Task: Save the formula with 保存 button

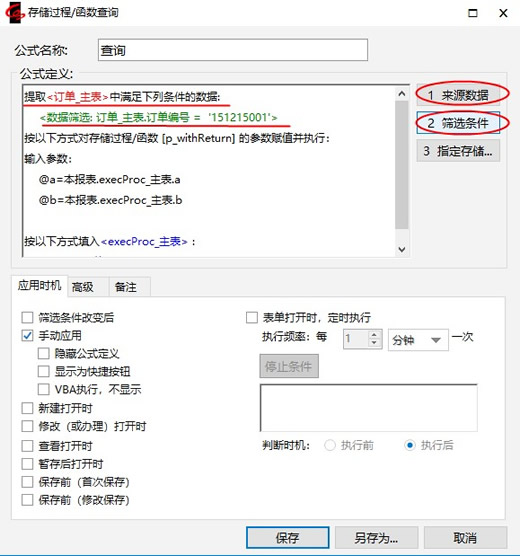Action: click(x=288, y=538)
